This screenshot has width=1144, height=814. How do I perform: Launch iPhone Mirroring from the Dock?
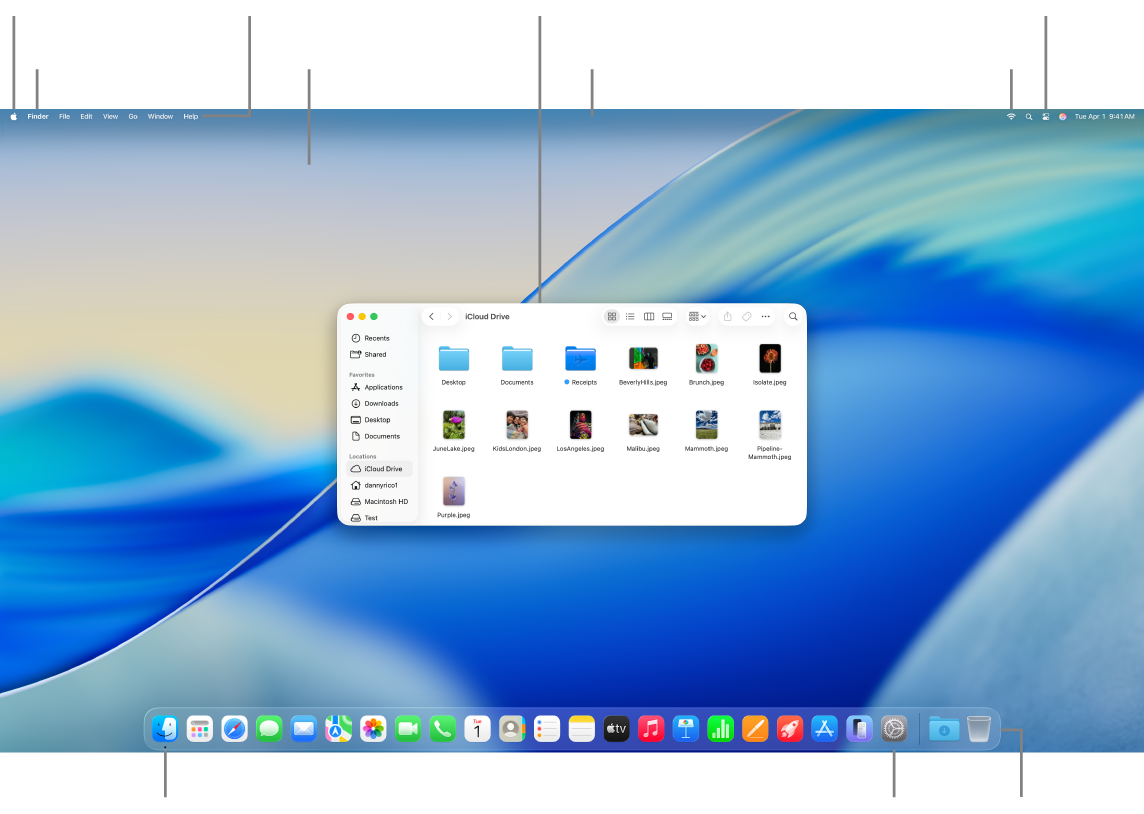[x=859, y=729]
